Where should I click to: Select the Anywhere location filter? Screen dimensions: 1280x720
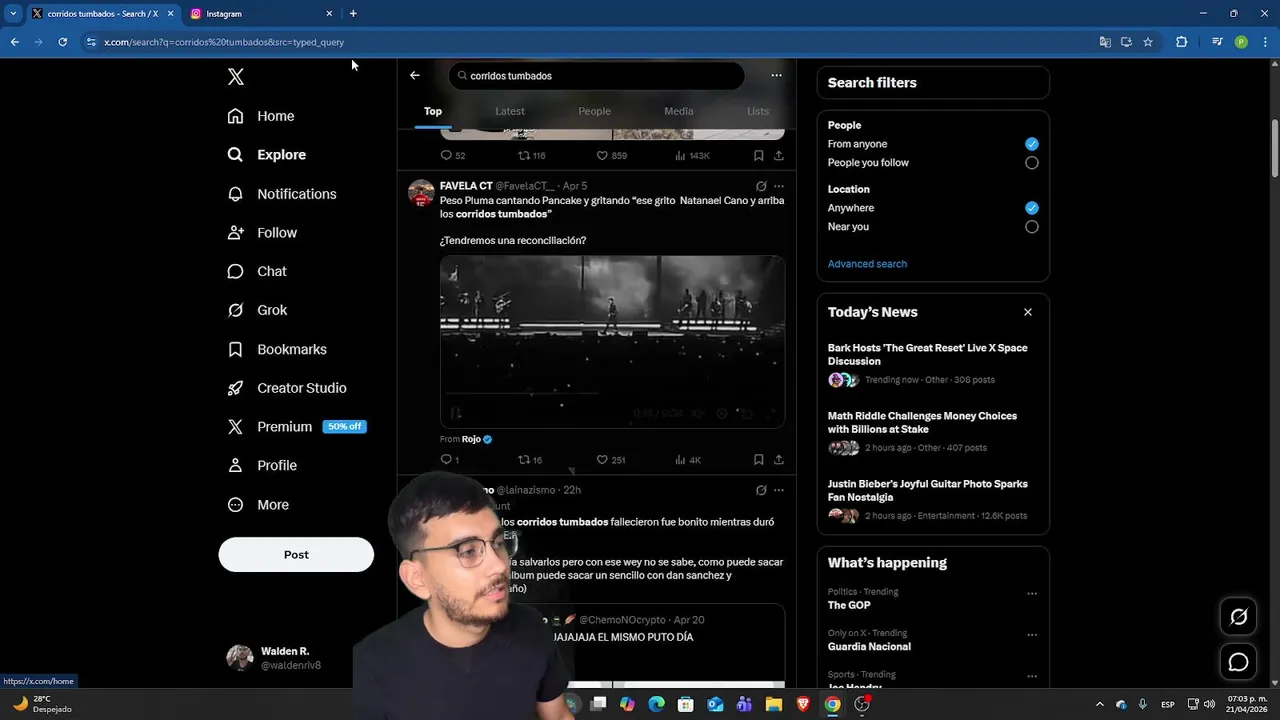[1032, 208]
